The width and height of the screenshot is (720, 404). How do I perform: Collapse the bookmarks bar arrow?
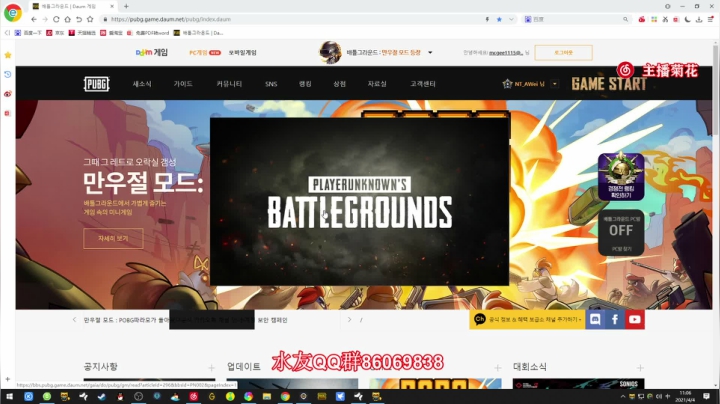pyautogui.click(x=7, y=33)
